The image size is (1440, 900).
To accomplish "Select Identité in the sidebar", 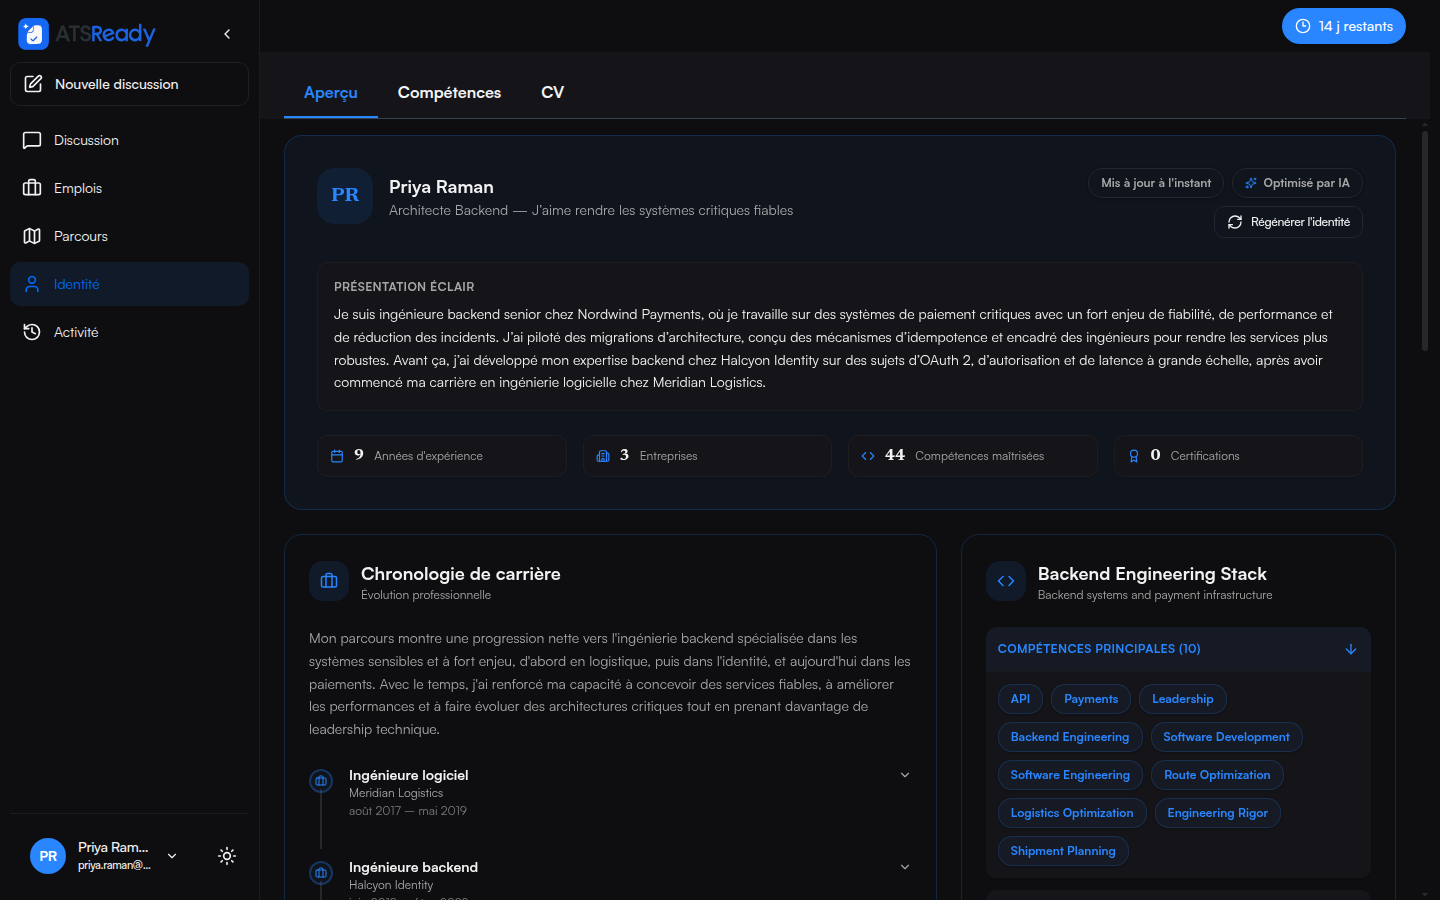I will [x=129, y=284].
